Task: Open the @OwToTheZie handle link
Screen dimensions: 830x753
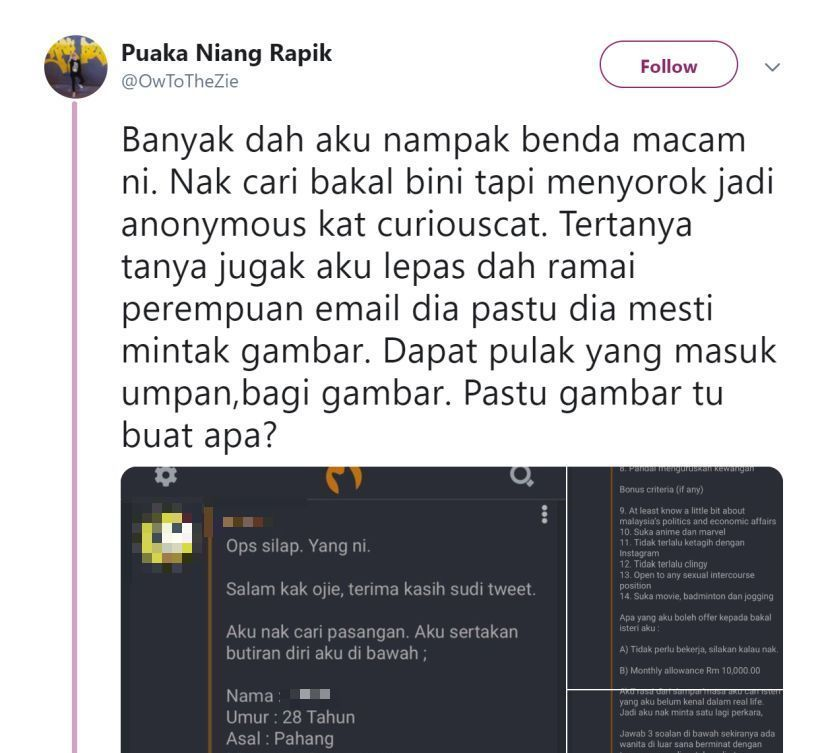Action: tap(180, 81)
